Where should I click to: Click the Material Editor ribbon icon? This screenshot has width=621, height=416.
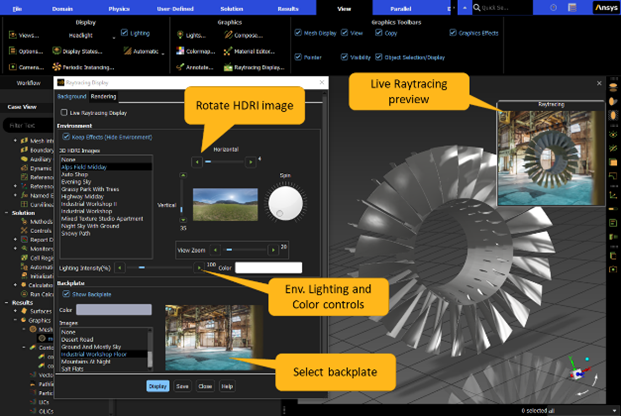click(258, 50)
